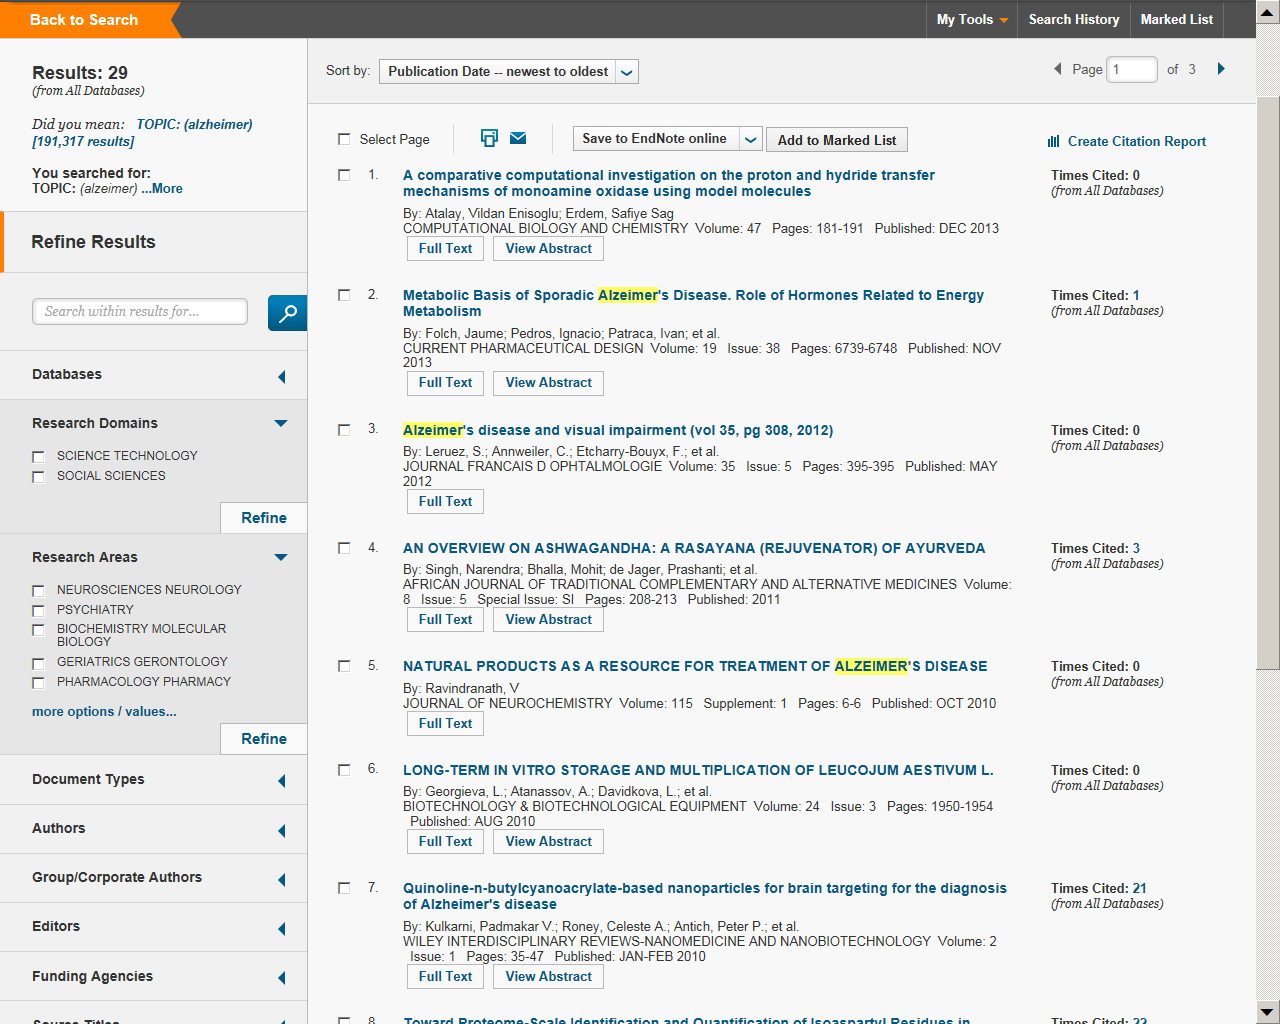The width and height of the screenshot is (1280, 1024).
Task: Open the Sort by dropdown
Action: click(x=508, y=71)
